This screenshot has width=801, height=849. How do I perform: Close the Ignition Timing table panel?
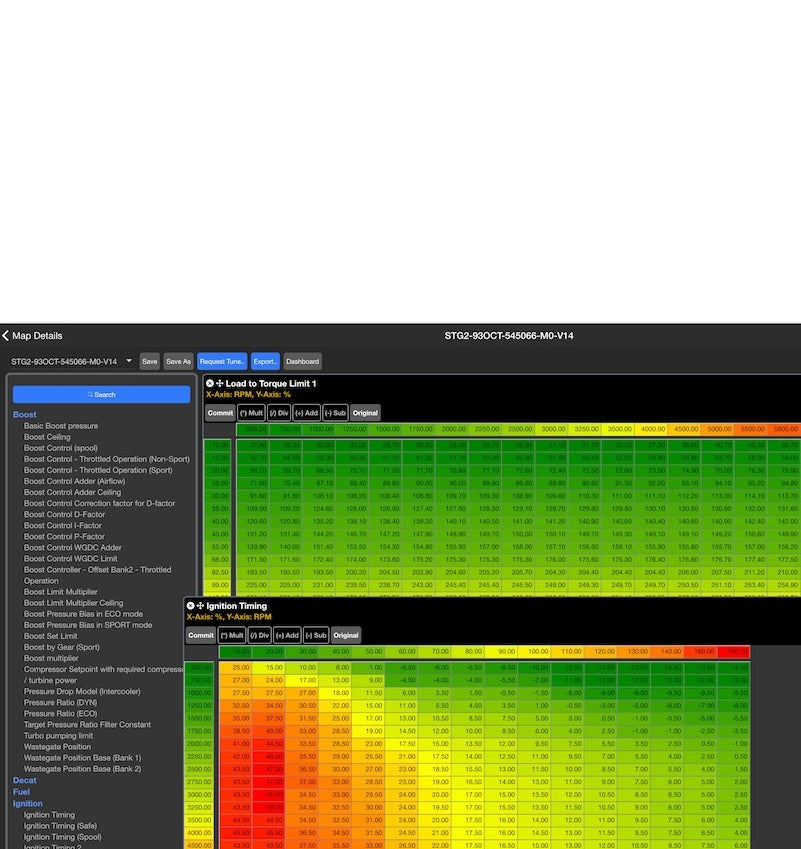click(x=190, y=606)
